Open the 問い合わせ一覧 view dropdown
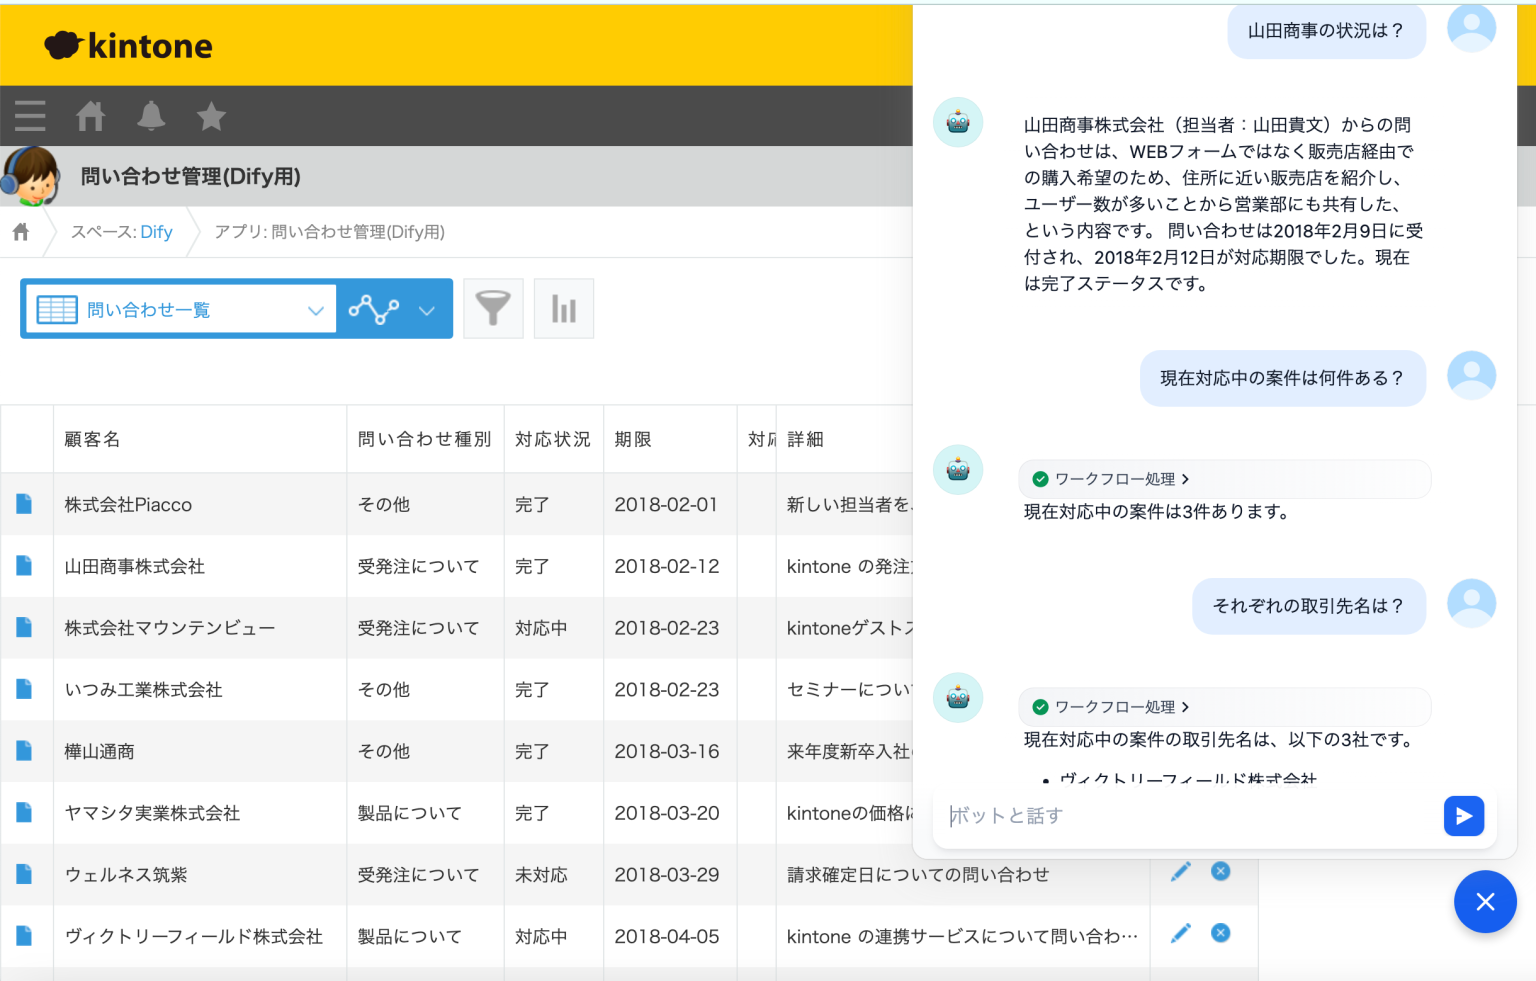1536x981 pixels. point(316,308)
